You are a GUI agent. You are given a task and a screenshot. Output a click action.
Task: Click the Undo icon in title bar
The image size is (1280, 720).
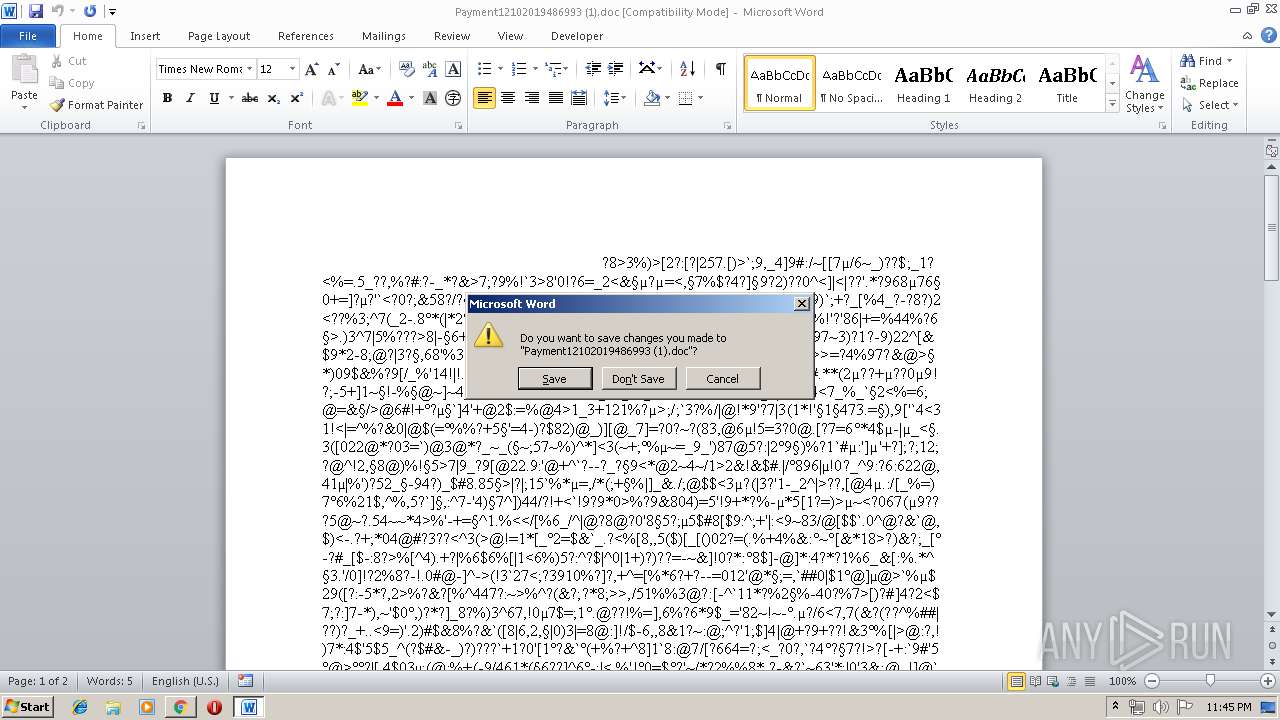(58, 11)
